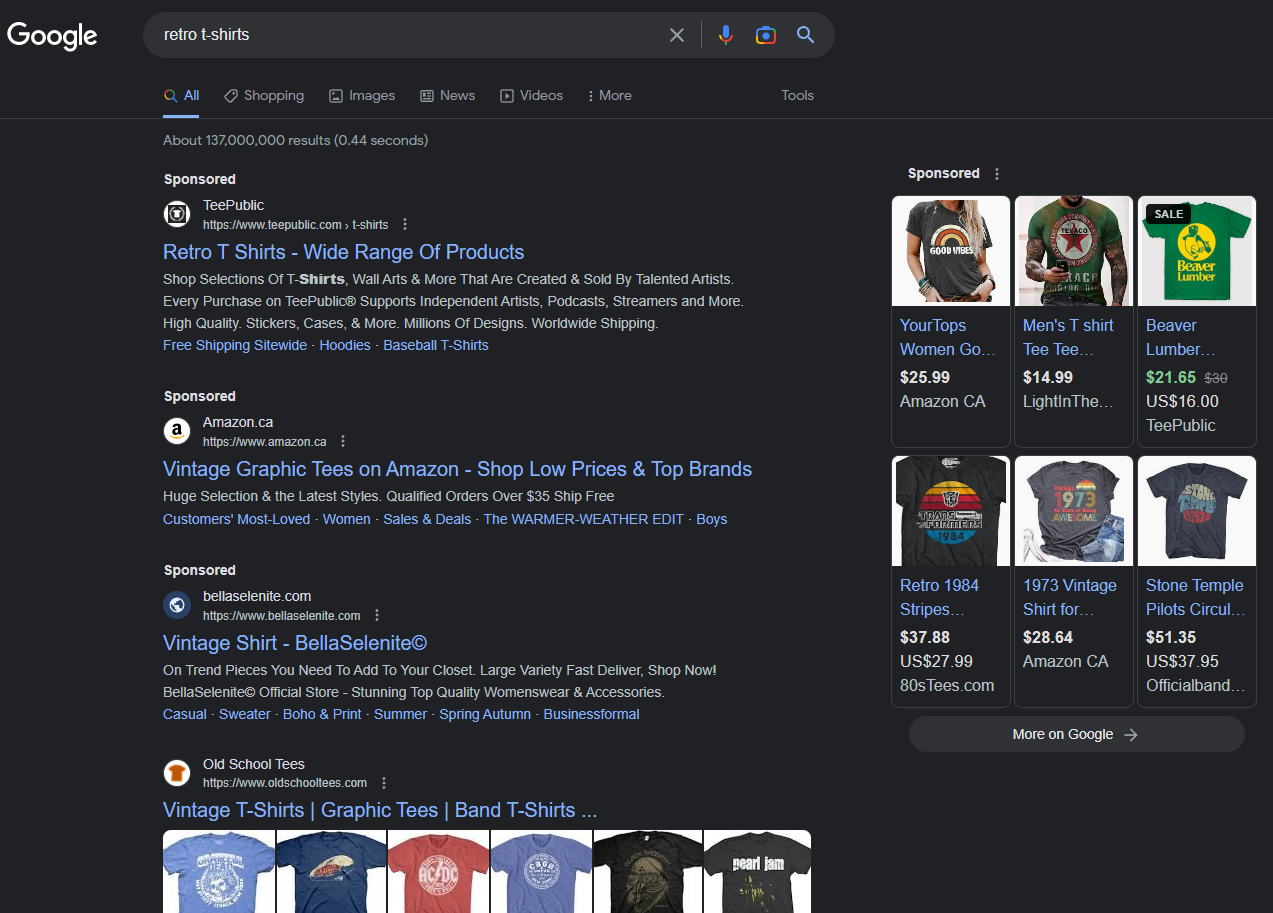
Task: Click the Amazon.ca favicon
Action: tap(176, 431)
